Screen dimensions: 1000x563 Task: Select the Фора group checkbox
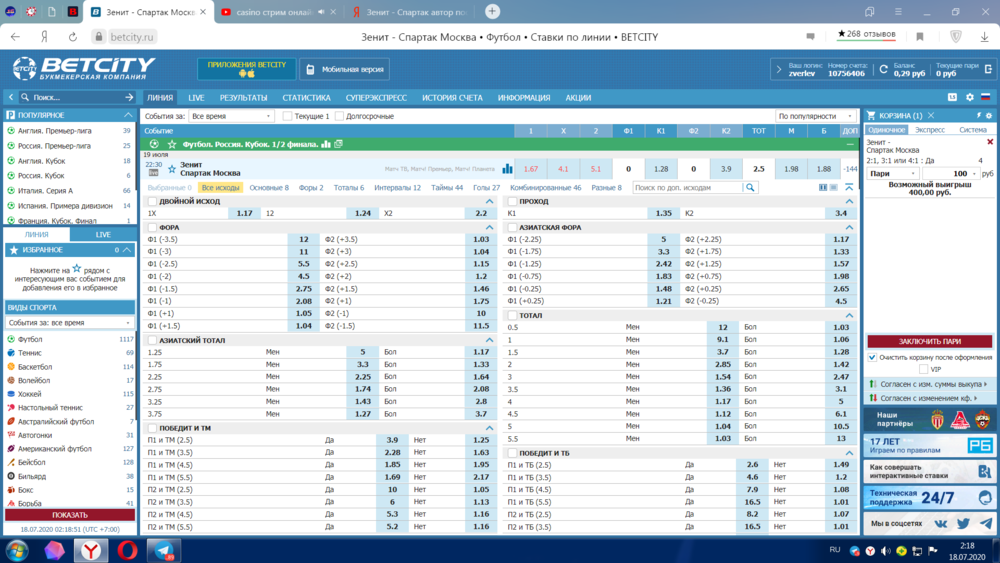(152, 228)
